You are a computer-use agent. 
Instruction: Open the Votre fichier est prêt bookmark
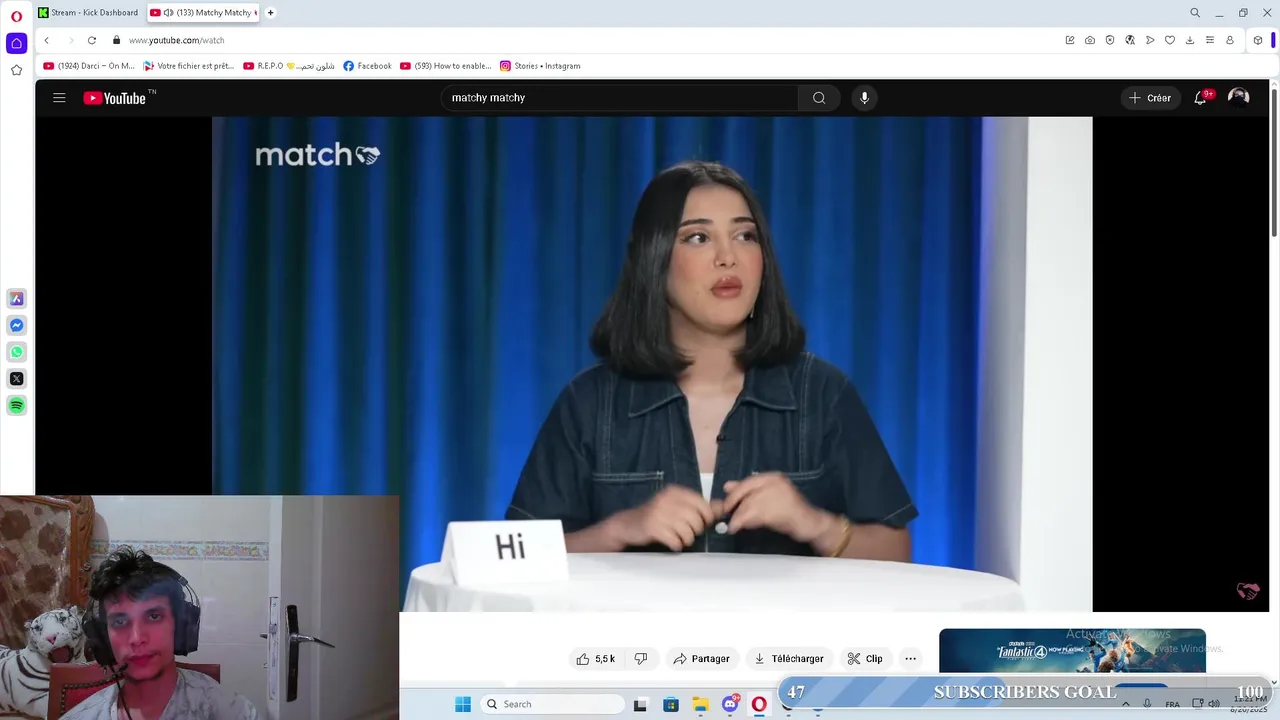coord(189,66)
